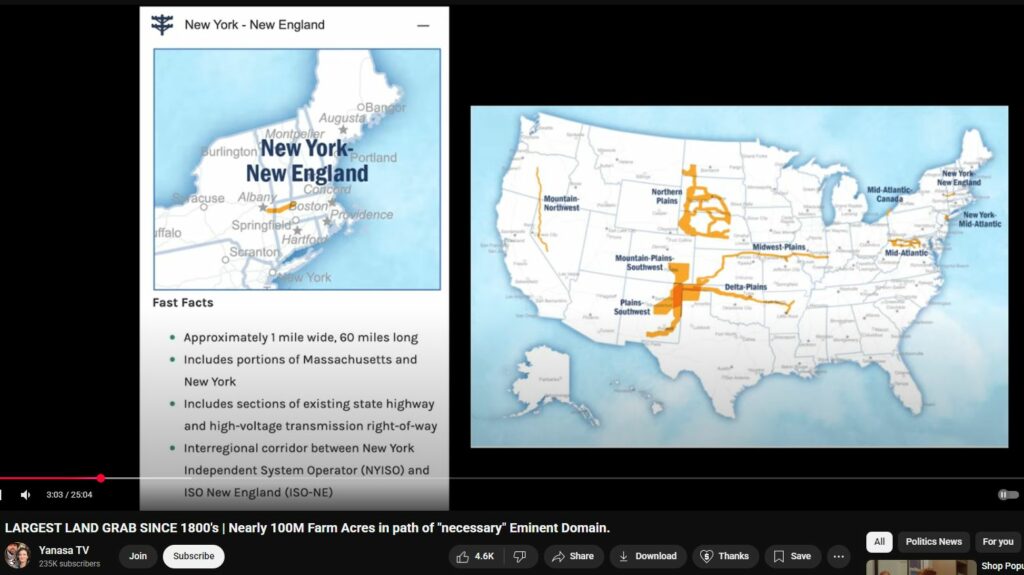Click the New York-New England inset map

point(297,169)
